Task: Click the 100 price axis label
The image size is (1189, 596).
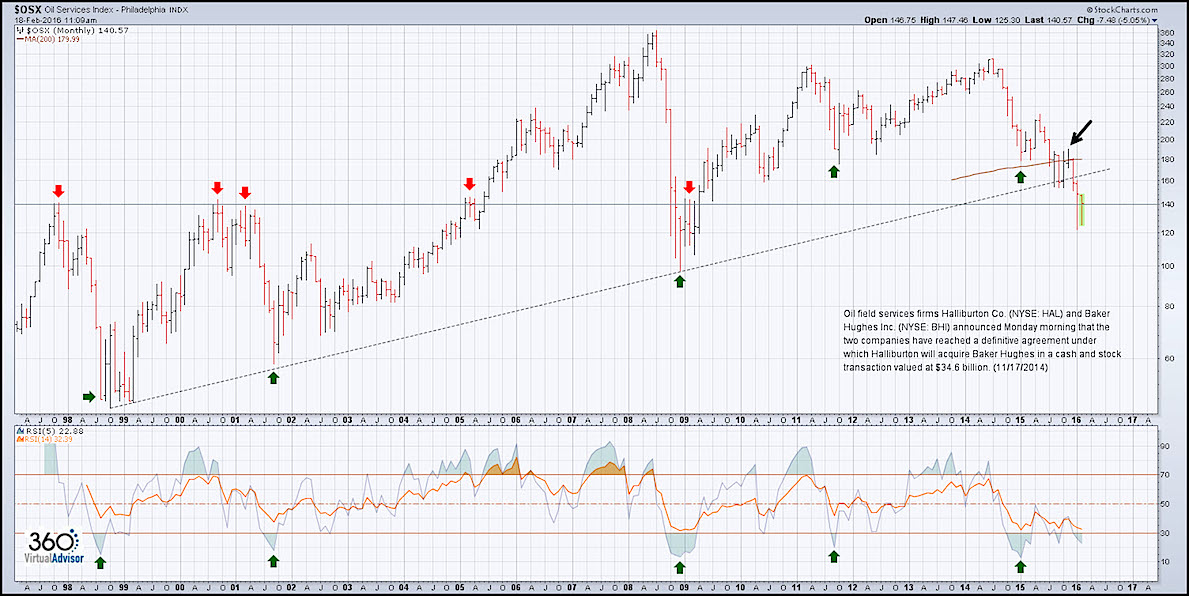Action: (x=1167, y=266)
